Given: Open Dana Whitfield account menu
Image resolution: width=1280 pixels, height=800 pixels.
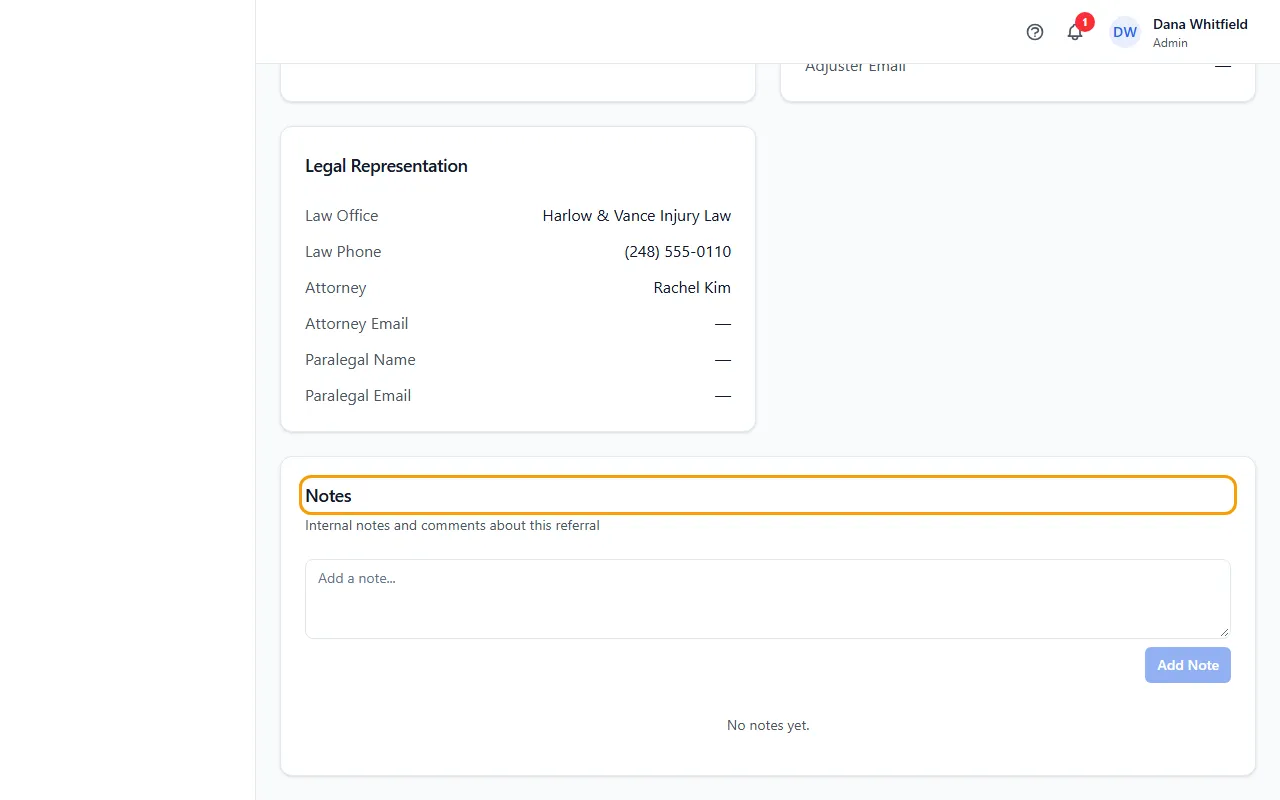Looking at the screenshot, I should pyautogui.click(x=1180, y=32).
